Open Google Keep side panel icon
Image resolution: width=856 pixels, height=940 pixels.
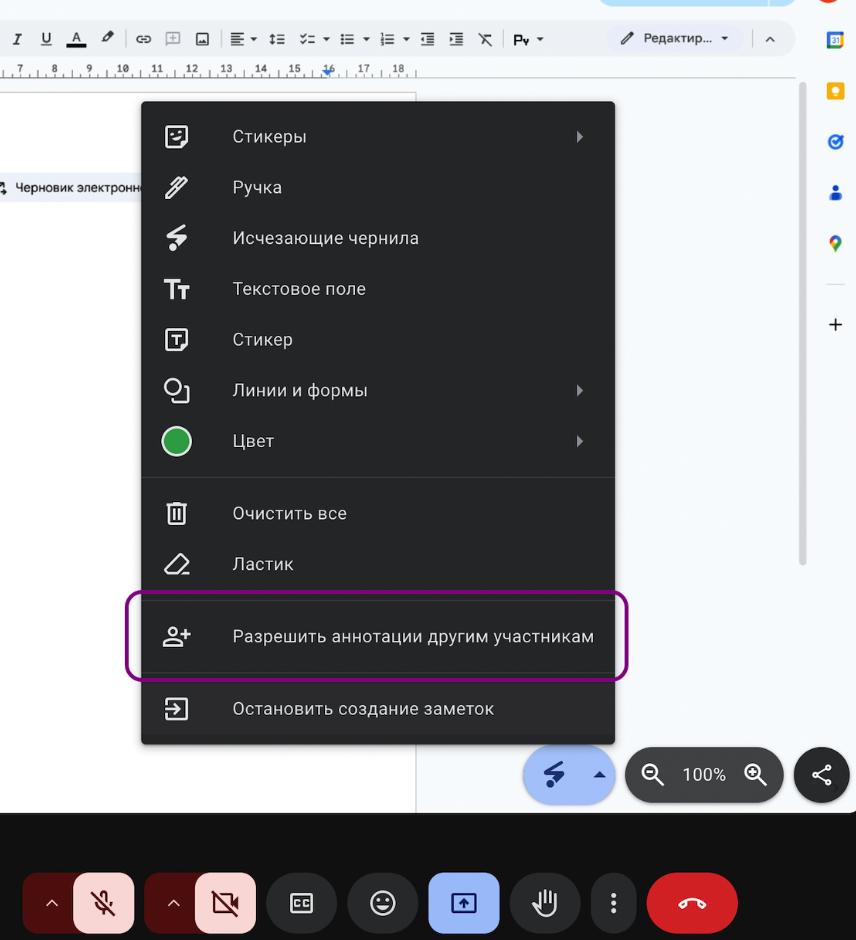click(x=835, y=91)
